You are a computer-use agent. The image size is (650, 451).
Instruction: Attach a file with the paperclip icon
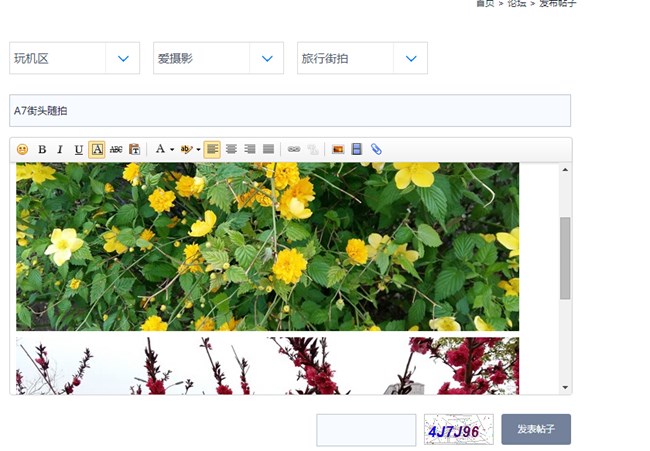point(376,149)
